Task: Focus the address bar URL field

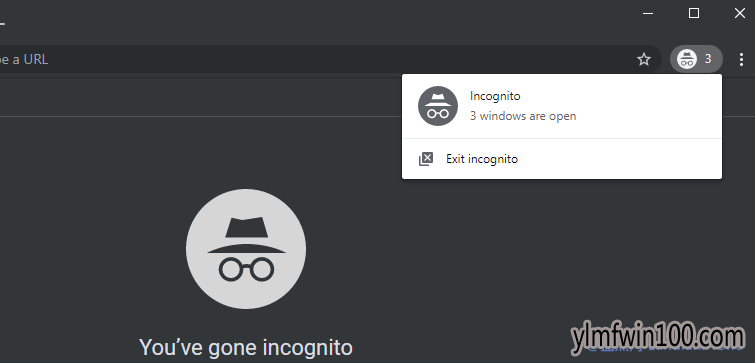Action: pyautogui.click(x=313, y=60)
